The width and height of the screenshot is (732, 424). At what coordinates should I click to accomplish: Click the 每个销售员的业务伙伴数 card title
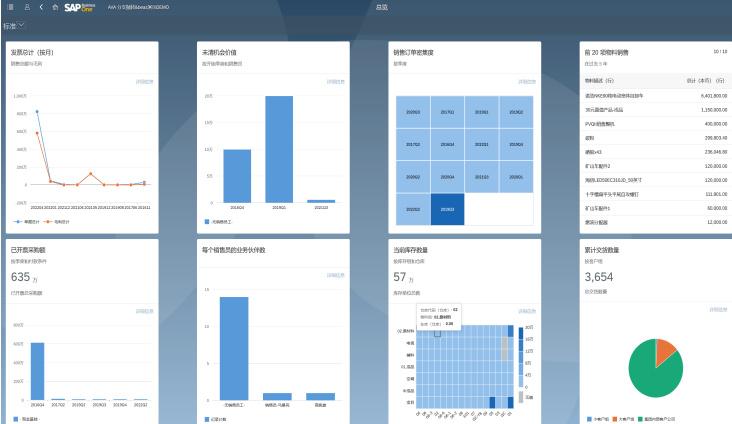pyautogui.click(x=233, y=250)
